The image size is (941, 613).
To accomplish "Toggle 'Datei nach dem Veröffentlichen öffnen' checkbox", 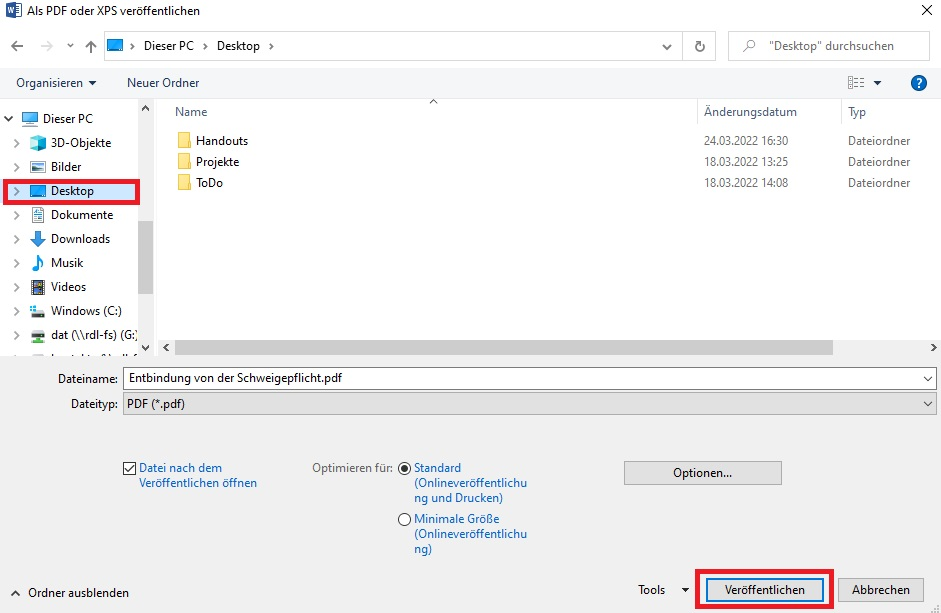I will [x=129, y=468].
